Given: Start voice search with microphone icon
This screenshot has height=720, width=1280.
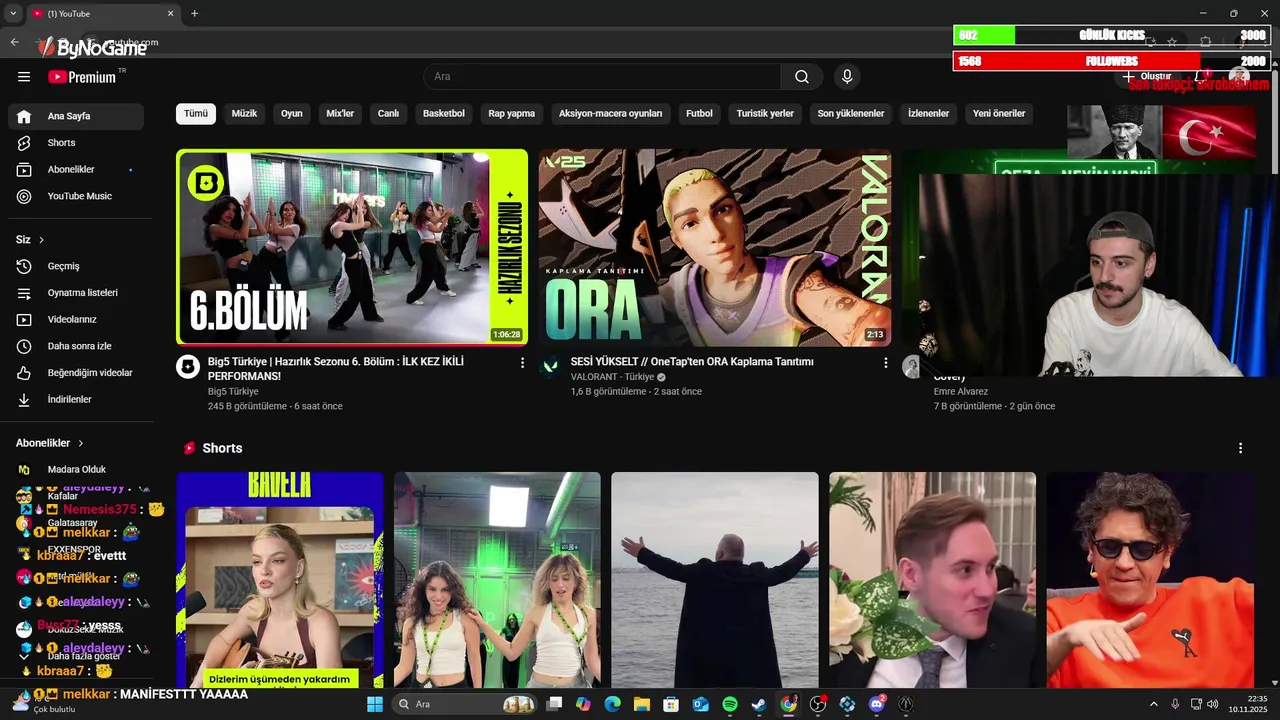Looking at the screenshot, I should [x=847, y=77].
